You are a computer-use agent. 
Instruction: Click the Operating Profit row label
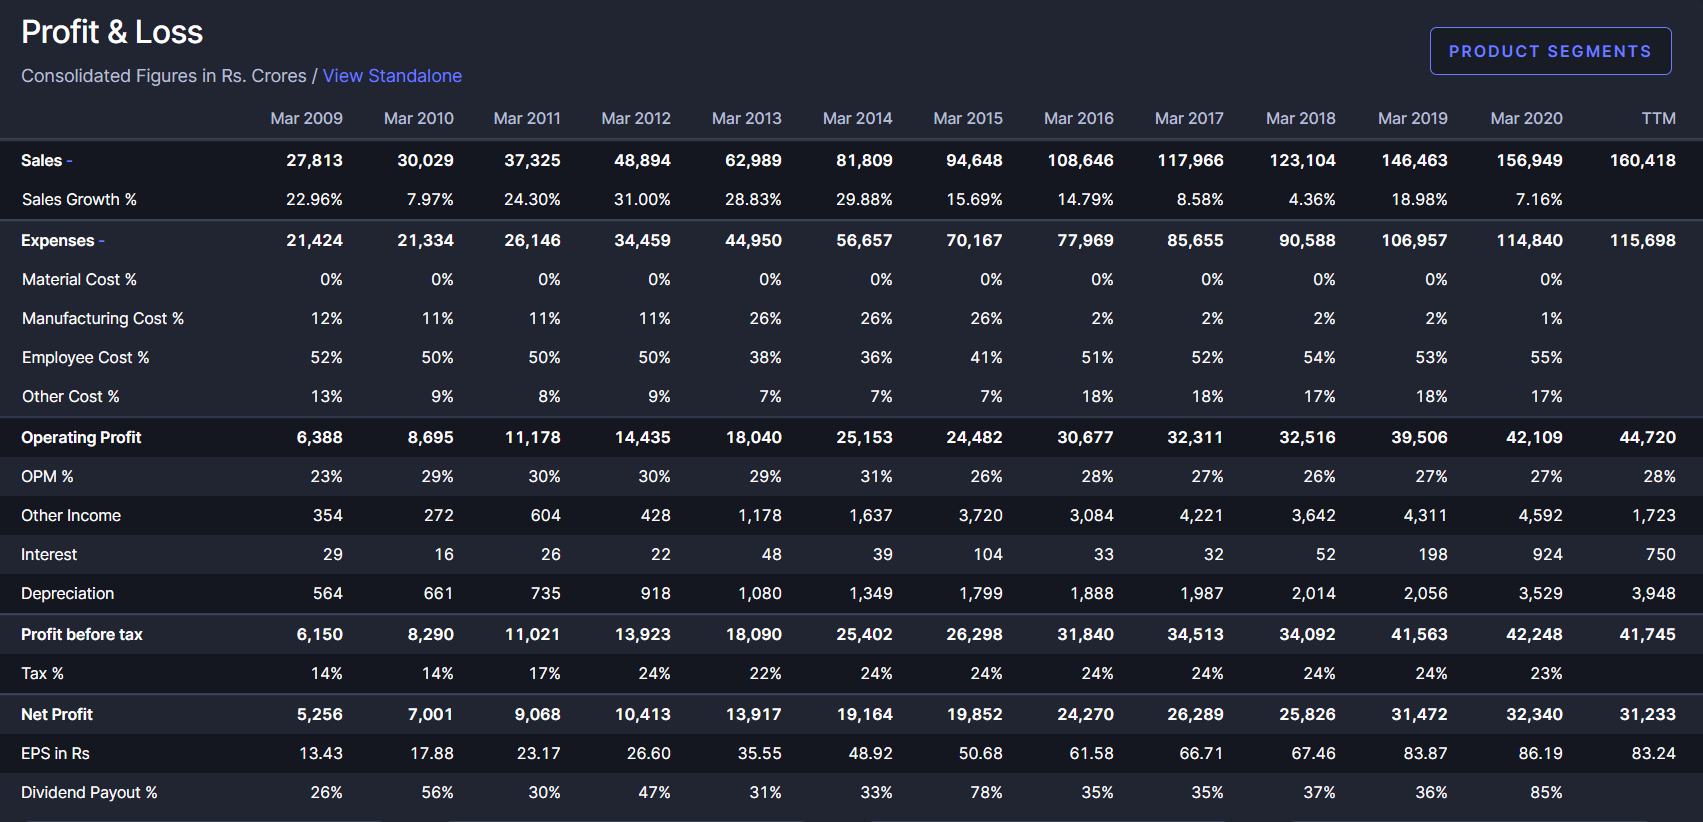[x=81, y=438]
